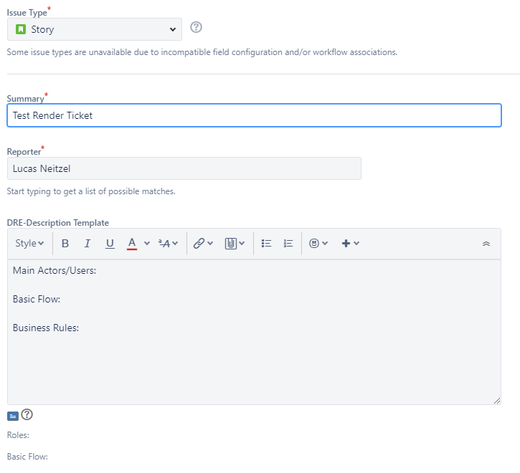Select the Story icon in Issue Type
Viewport: 520px width, 473px height.
click(x=21, y=29)
